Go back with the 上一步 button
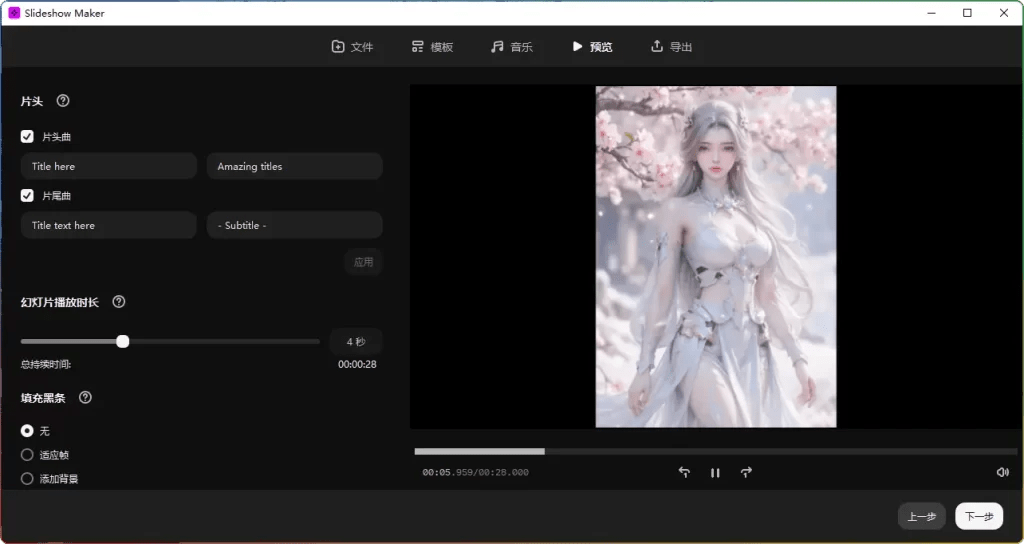 [921, 516]
